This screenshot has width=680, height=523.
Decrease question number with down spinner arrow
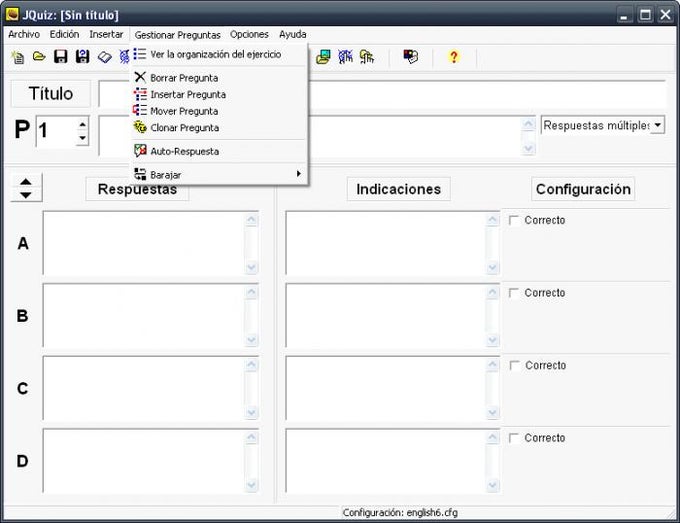click(x=82, y=138)
